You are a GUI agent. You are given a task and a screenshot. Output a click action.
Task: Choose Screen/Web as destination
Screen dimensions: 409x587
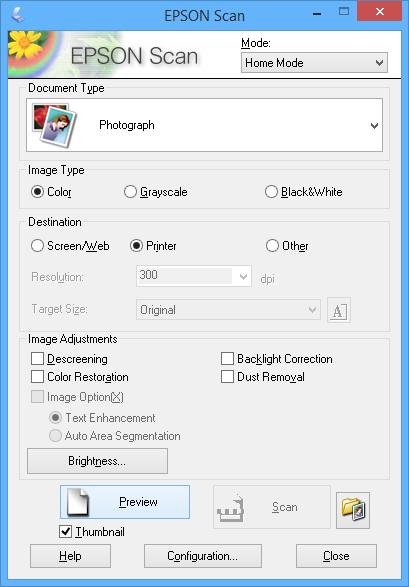(37, 246)
